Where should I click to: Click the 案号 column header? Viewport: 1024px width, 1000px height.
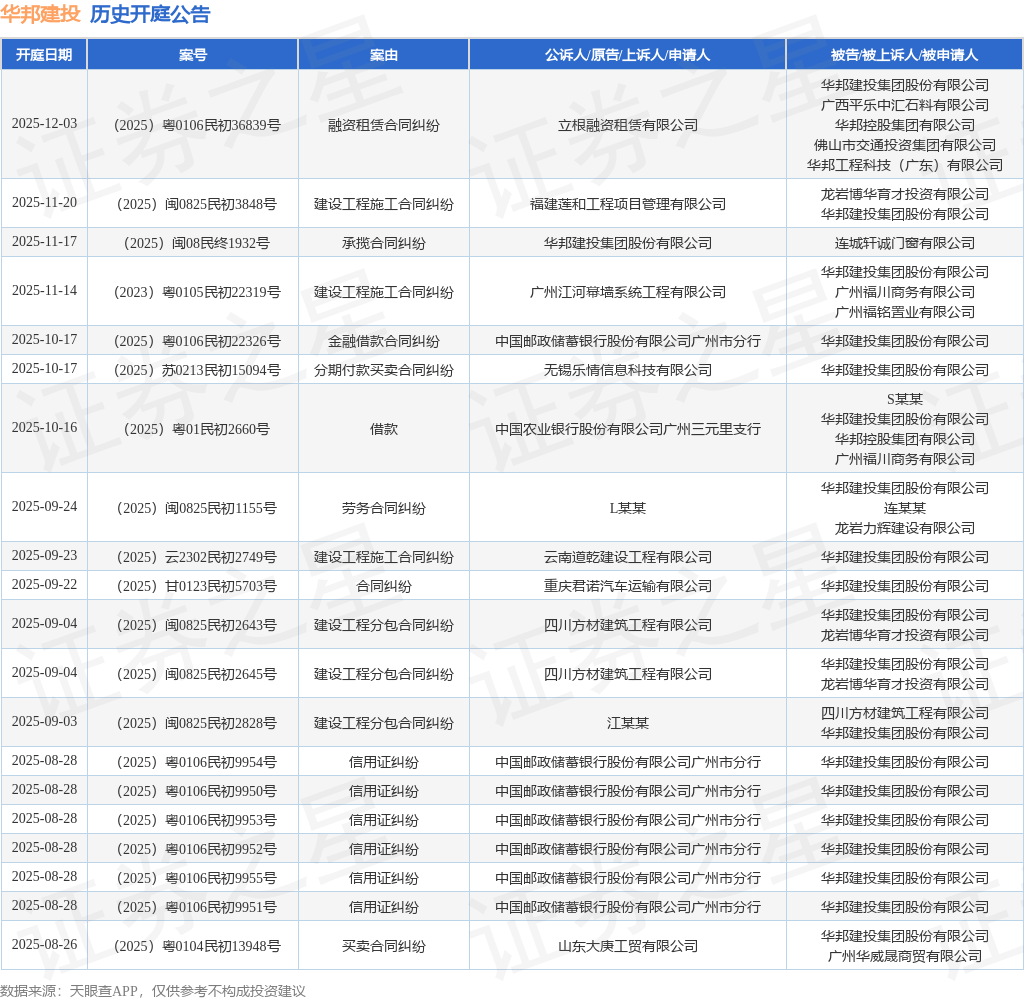click(193, 55)
